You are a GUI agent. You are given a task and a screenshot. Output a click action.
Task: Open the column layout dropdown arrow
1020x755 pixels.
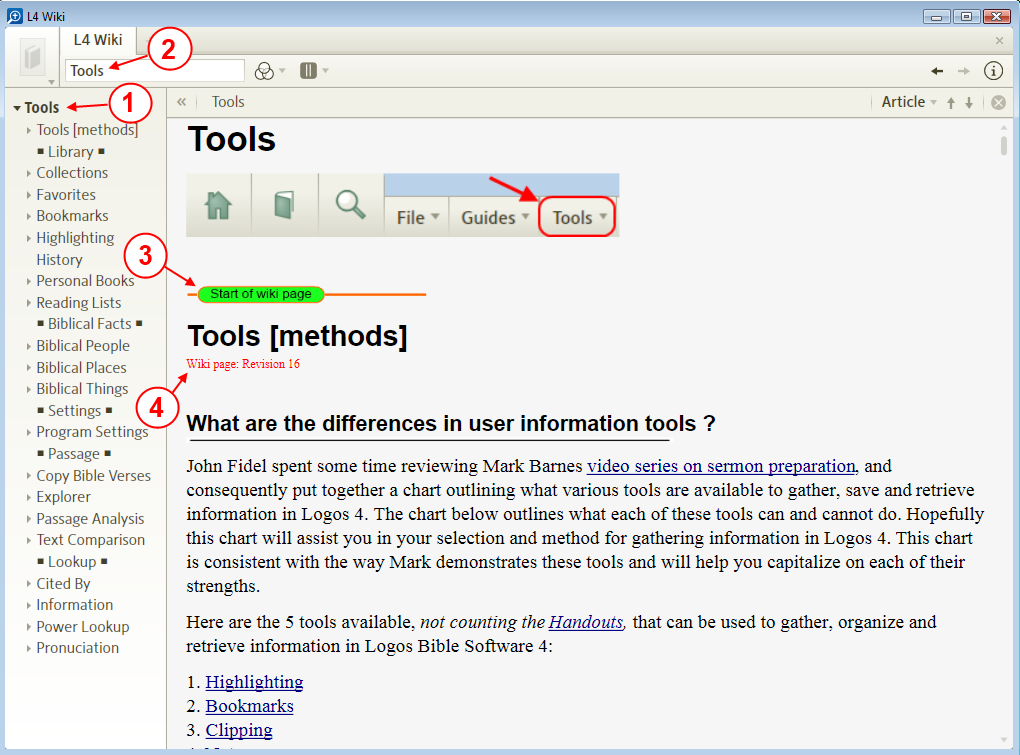click(x=325, y=70)
